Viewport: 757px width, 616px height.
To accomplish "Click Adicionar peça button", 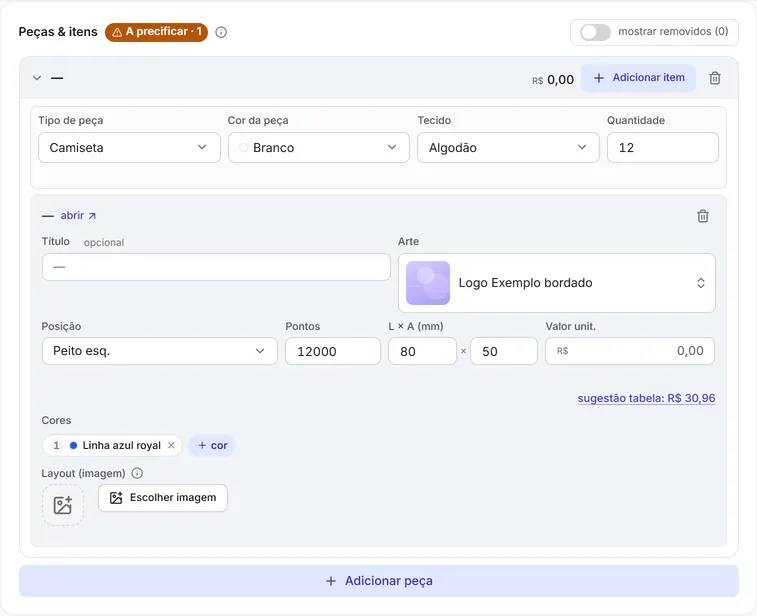I will (x=378, y=581).
